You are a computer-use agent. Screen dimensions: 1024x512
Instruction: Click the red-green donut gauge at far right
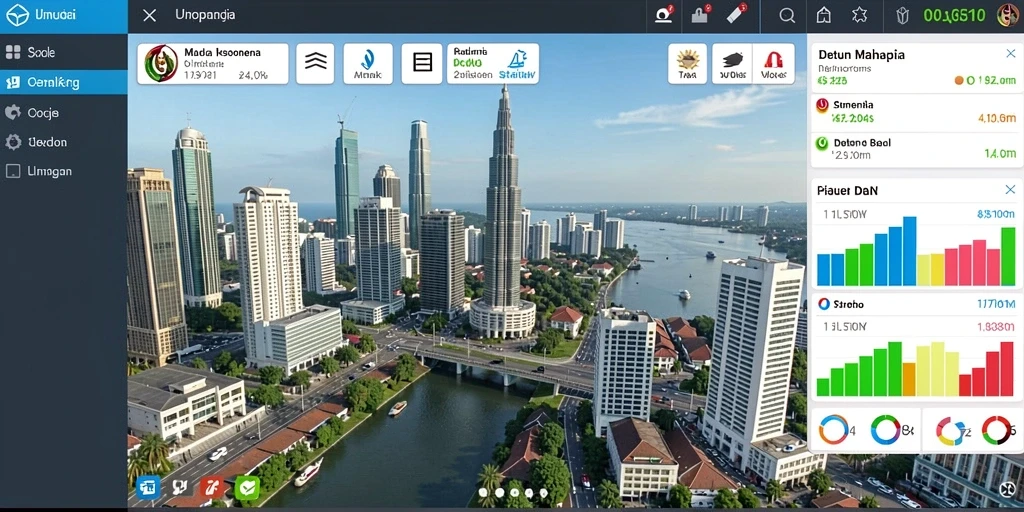coord(997,430)
